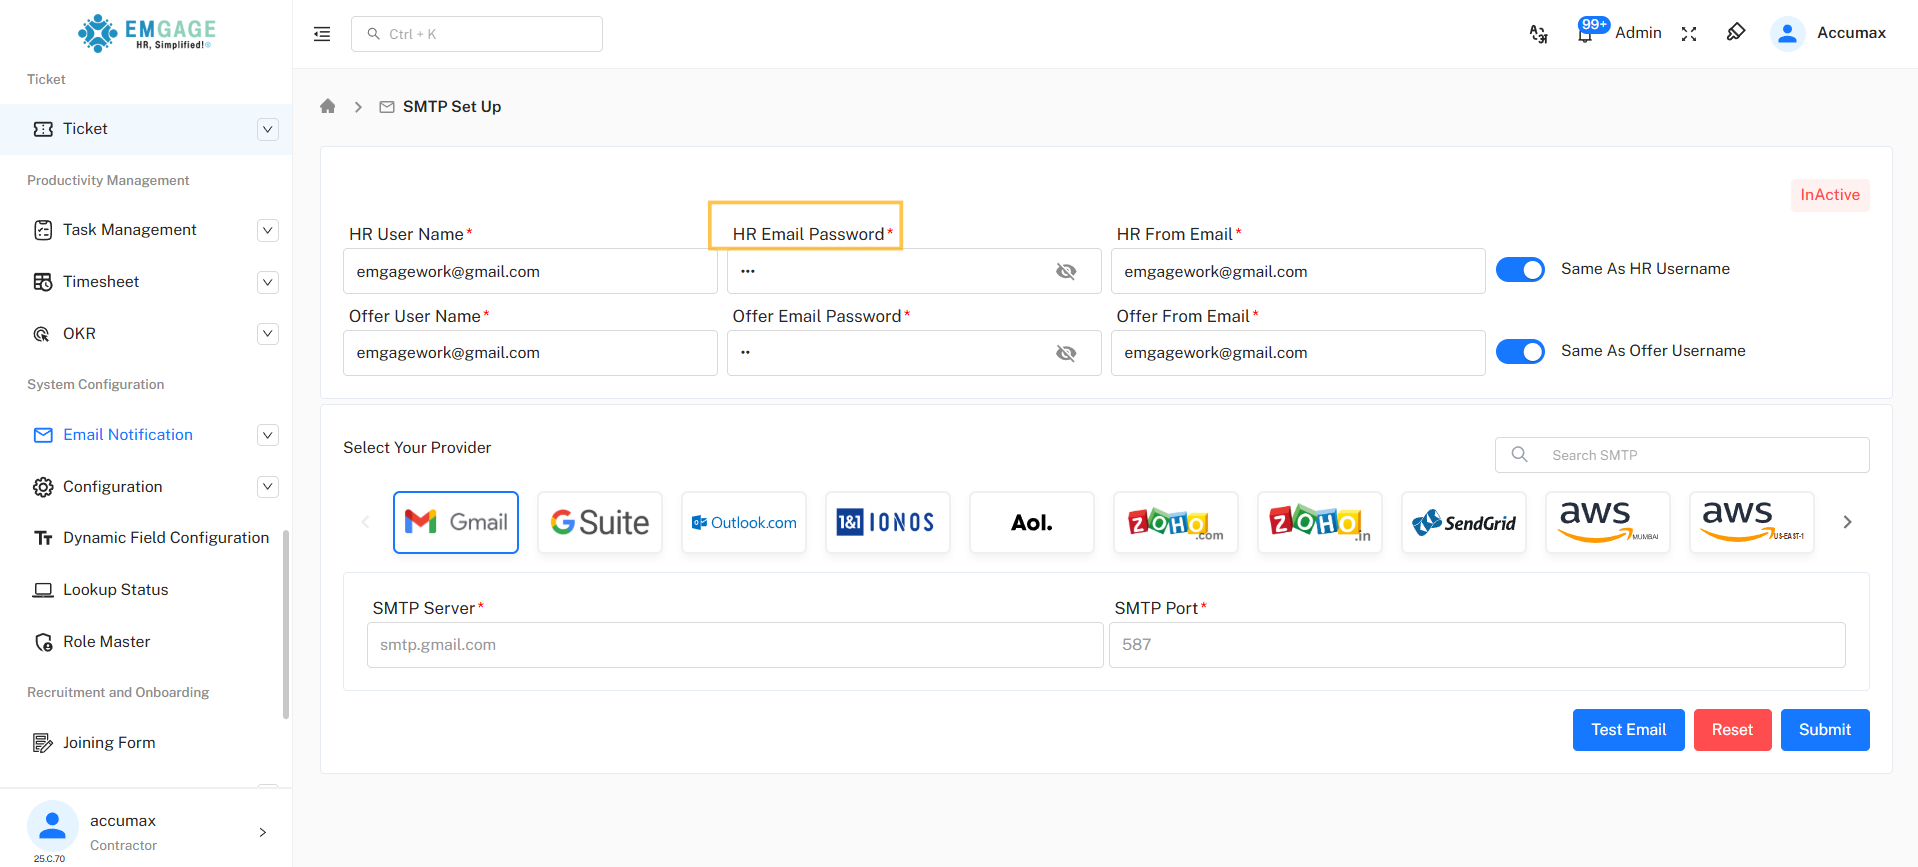Toggle fullscreen mode icon

pyautogui.click(x=1689, y=34)
